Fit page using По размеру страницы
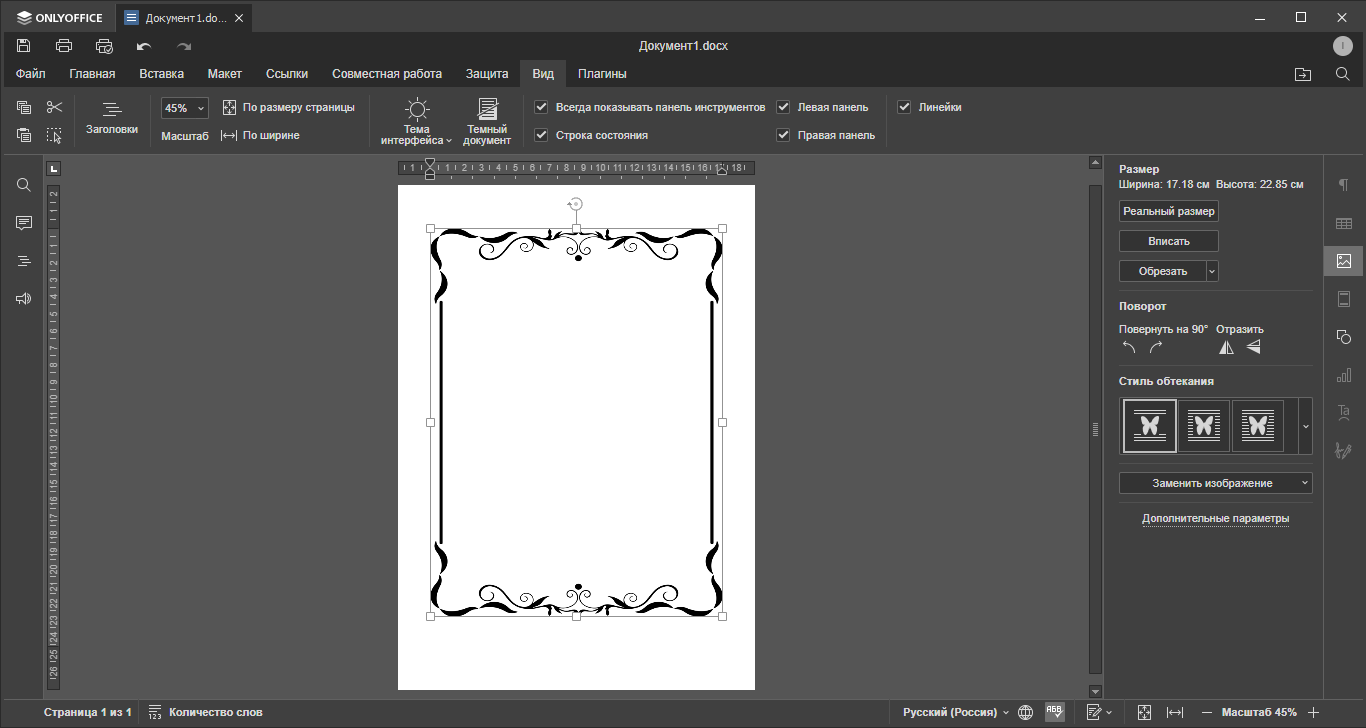This screenshot has width=1366, height=728. tap(288, 107)
